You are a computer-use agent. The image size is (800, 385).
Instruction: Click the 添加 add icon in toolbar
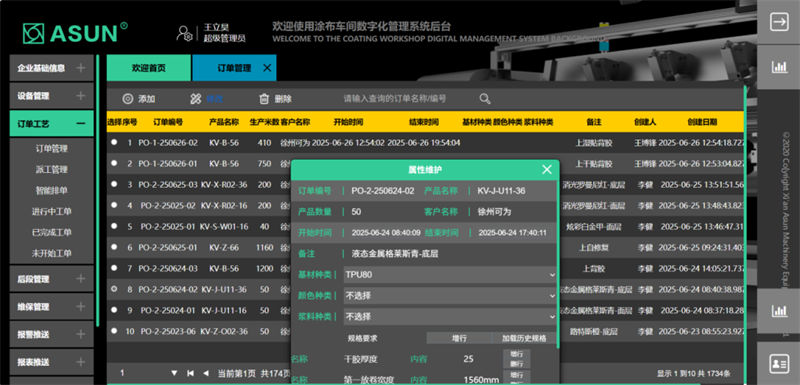pos(128,99)
